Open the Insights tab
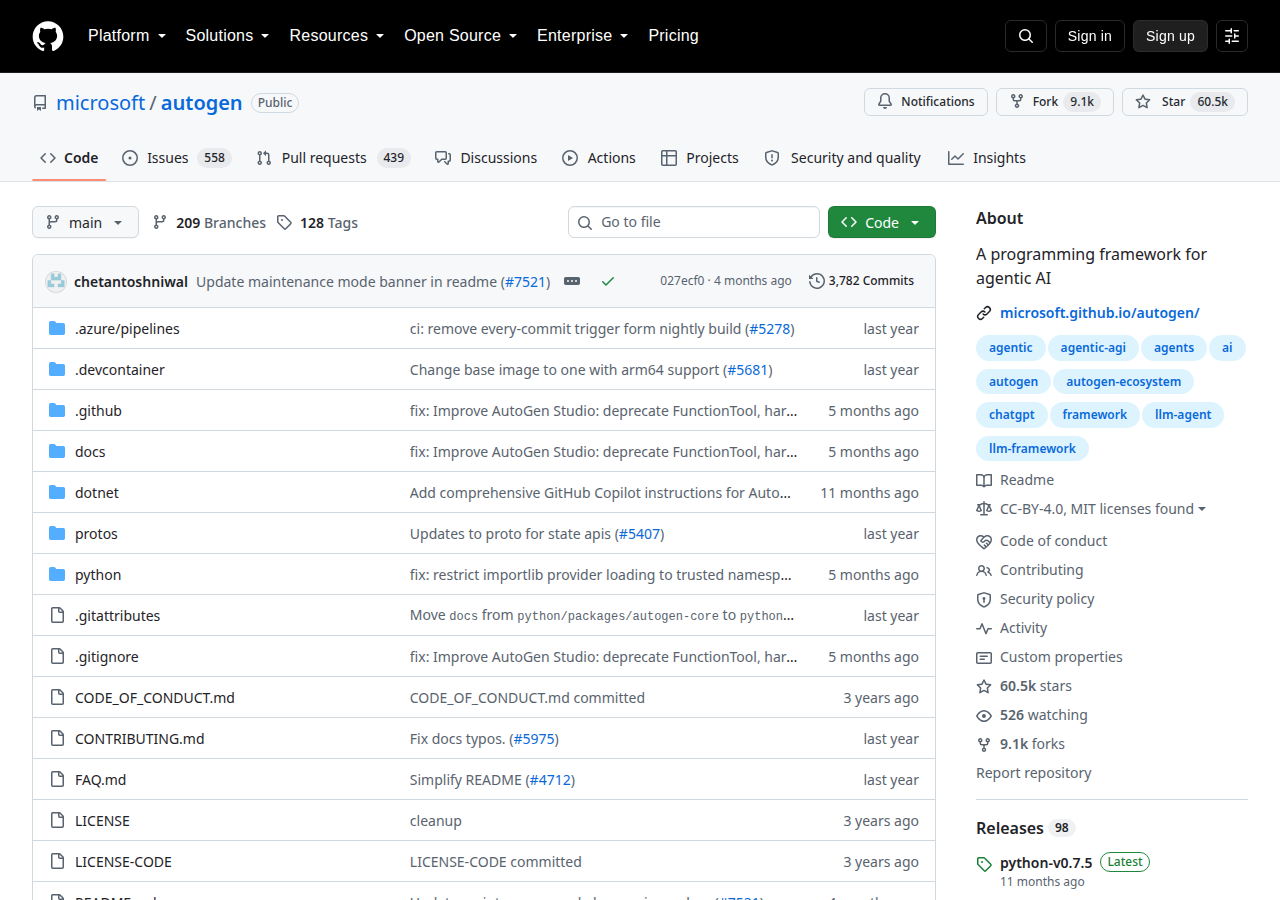Viewport: 1280px width, 900px height. pos(987,158)
